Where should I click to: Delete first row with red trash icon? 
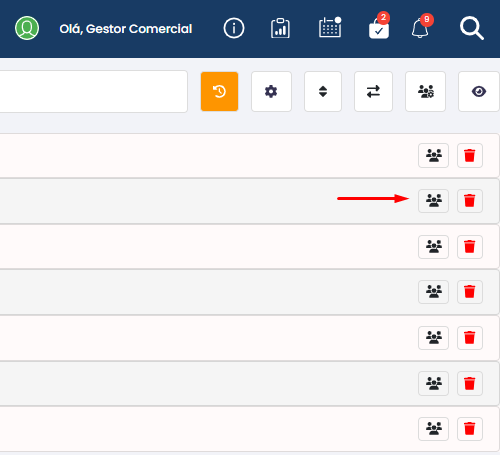pos(470,155)
